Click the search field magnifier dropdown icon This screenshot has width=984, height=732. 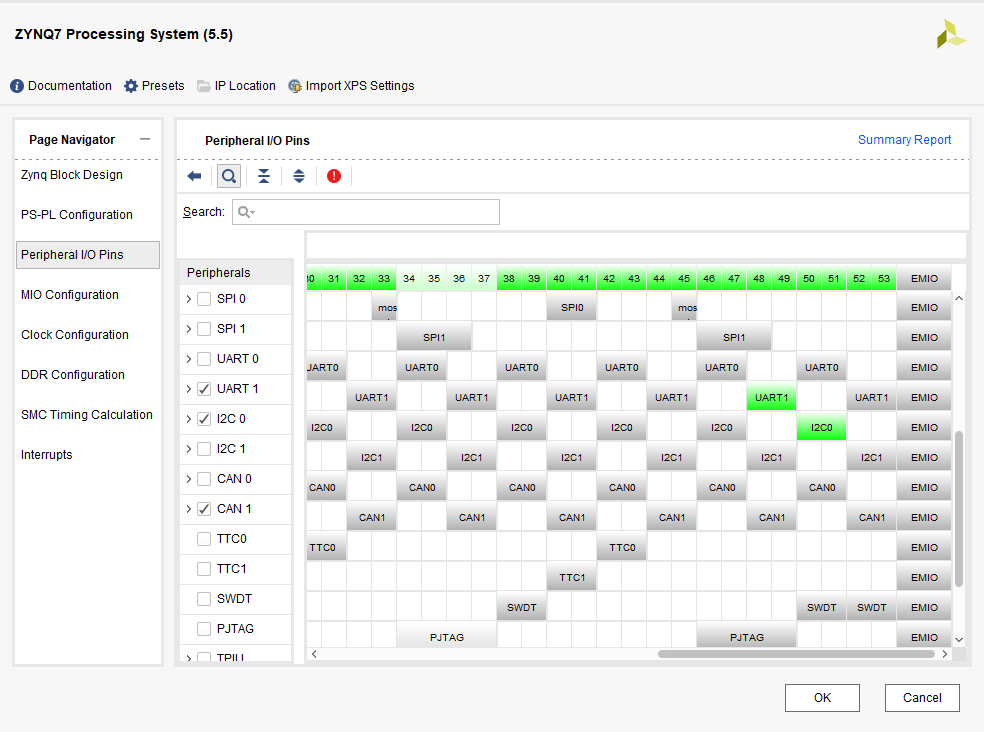[x=246, y=212]
